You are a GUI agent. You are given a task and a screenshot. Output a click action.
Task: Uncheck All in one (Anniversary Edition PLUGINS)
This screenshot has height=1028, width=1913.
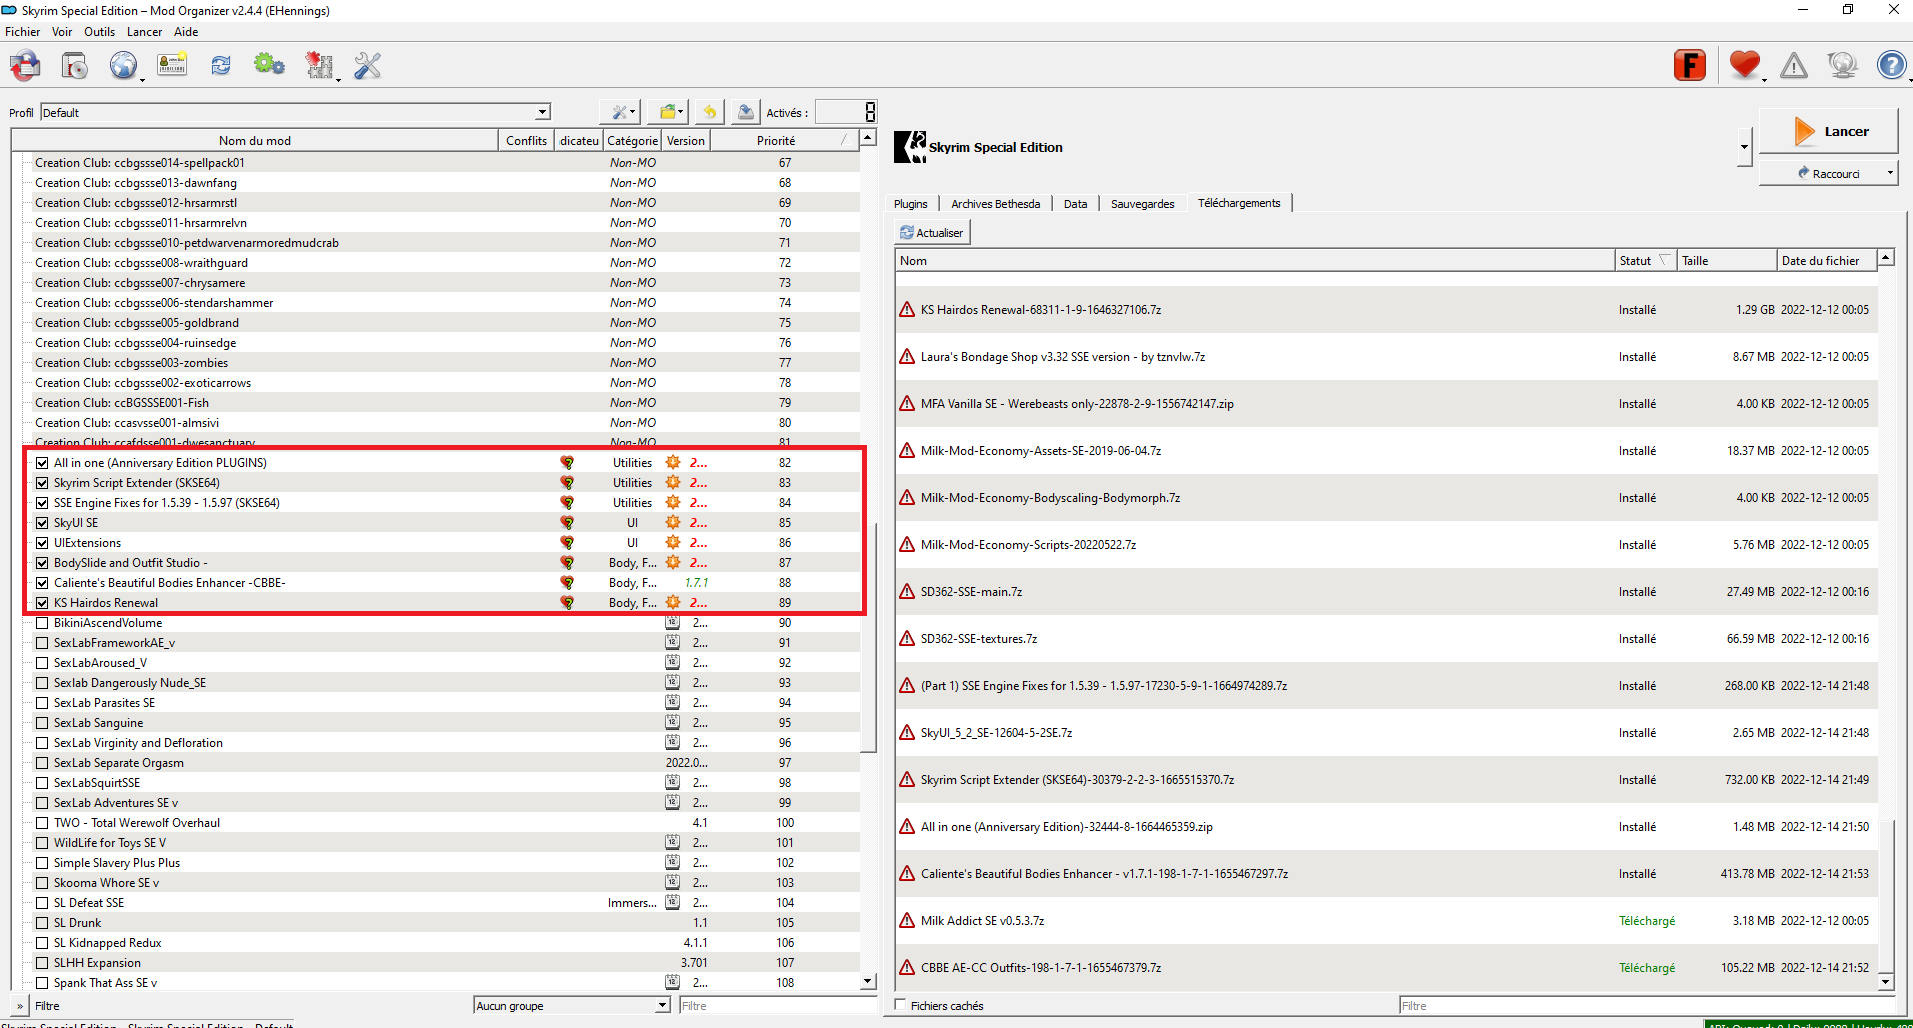coord(42,463)
